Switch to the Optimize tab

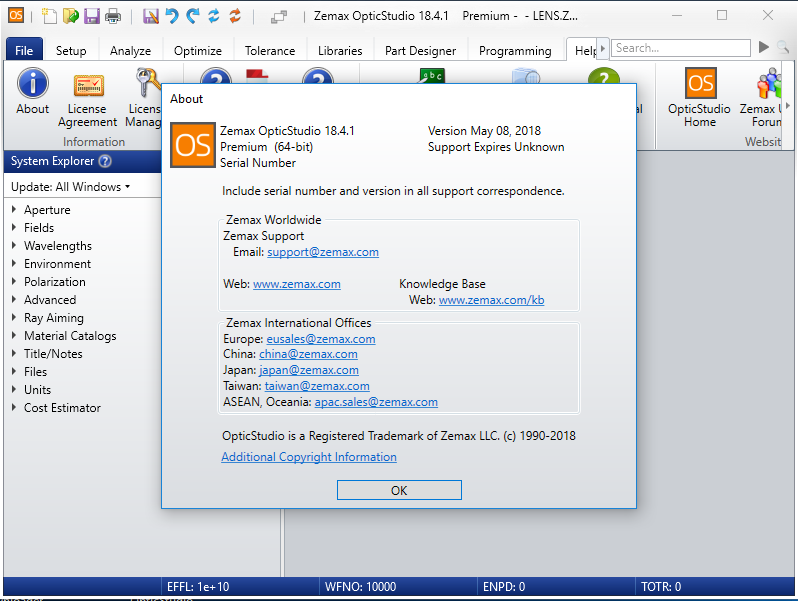[197, 50]
